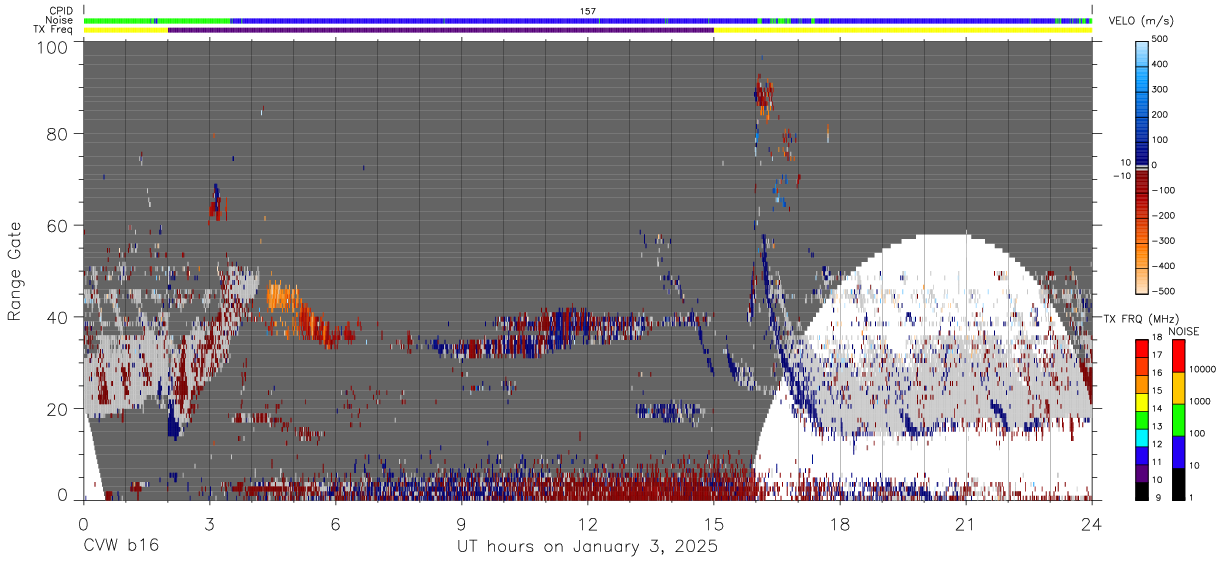
Task: Click the 6 tick on UT hours axis
Action: tap(335, 523)
